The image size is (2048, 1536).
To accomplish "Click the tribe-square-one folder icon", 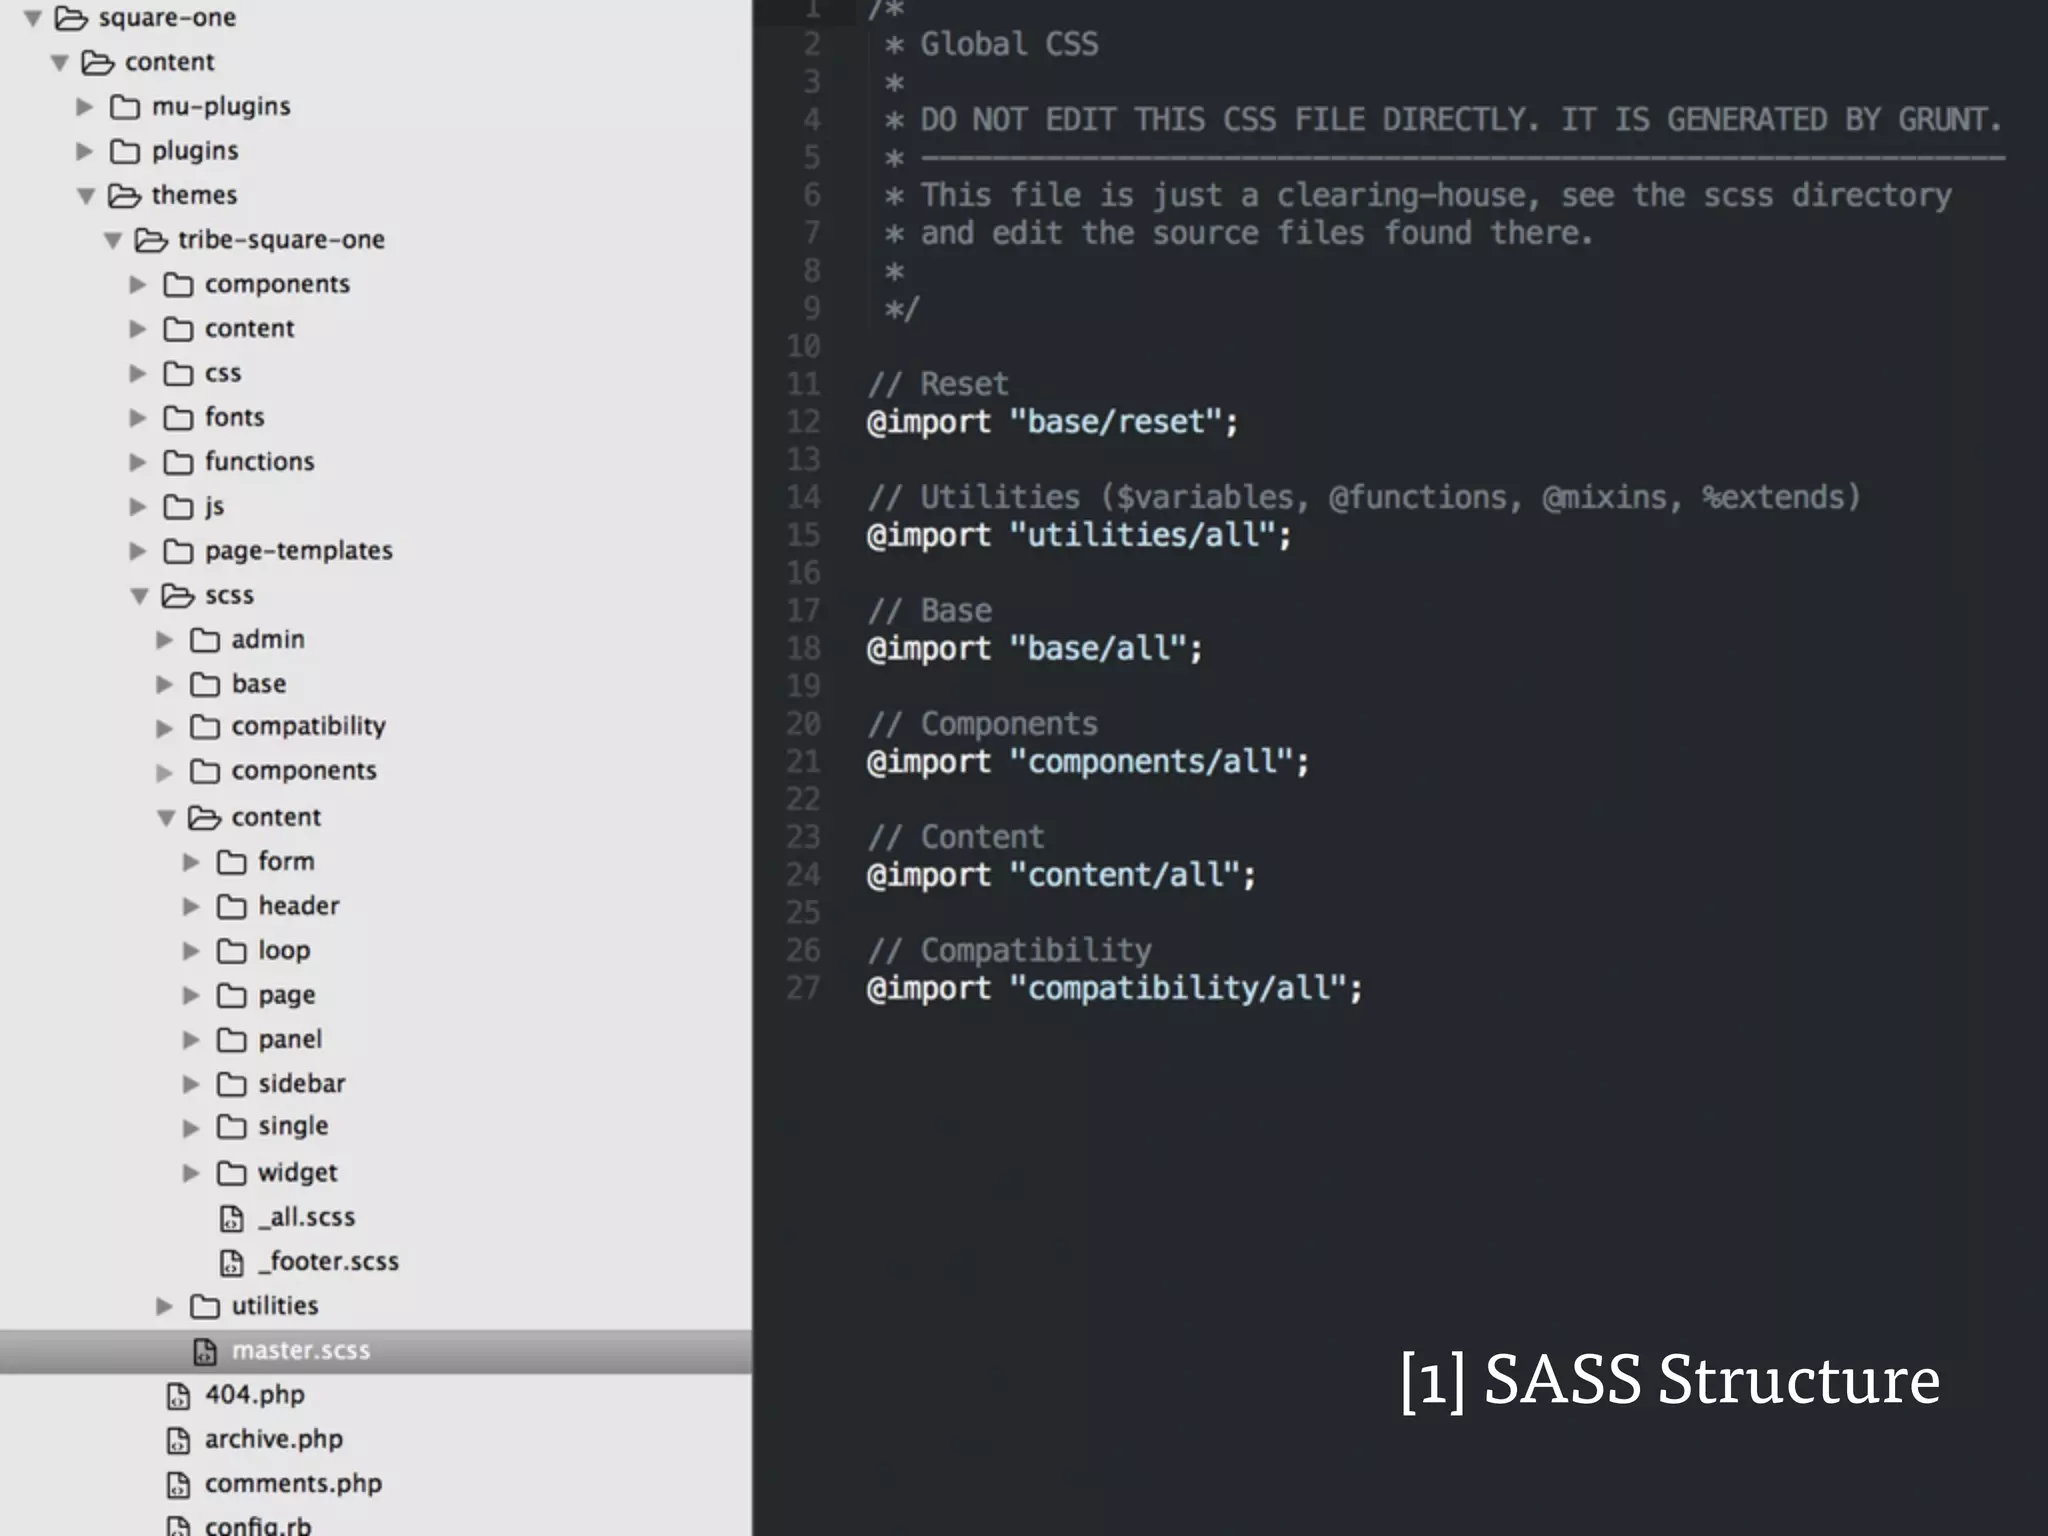I will click(151, 240).
